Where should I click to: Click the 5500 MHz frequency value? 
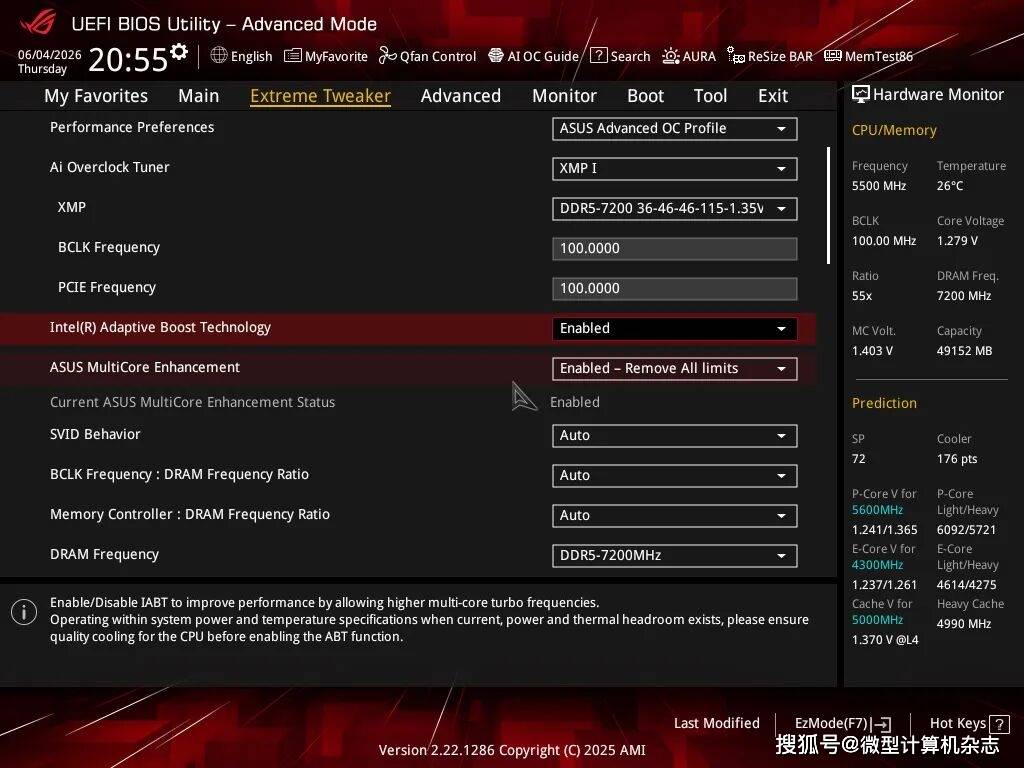coord(879,185)
